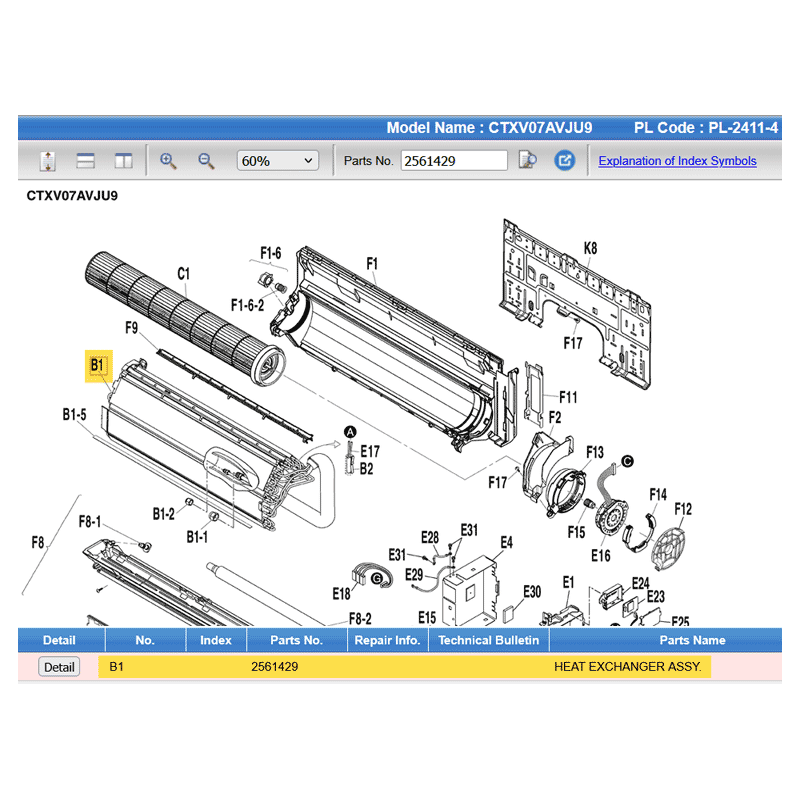Click the C1 fan rotor label
This screenshot has width=800, height=800.
pyautogui.click(x=184, y=273)
